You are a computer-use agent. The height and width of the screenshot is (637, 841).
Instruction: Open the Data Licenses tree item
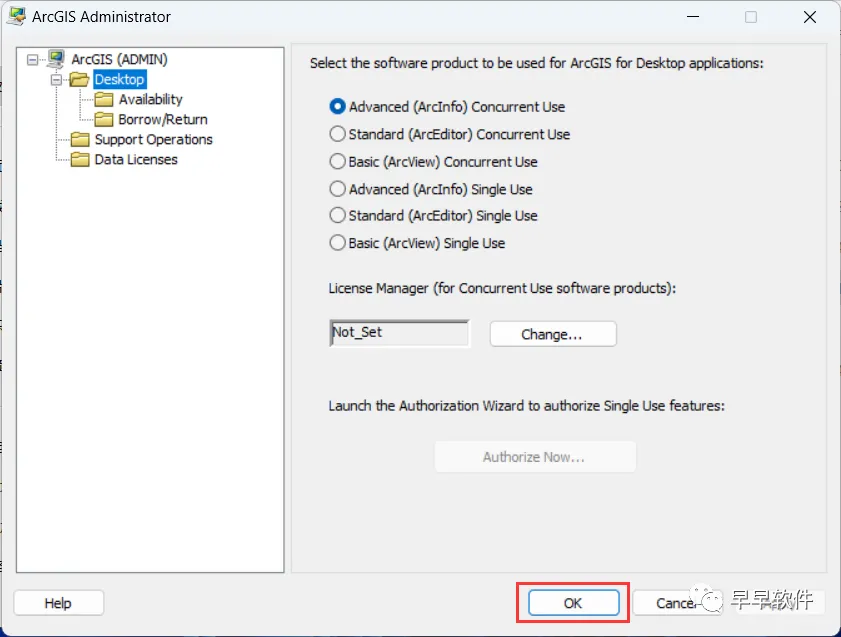136,159
